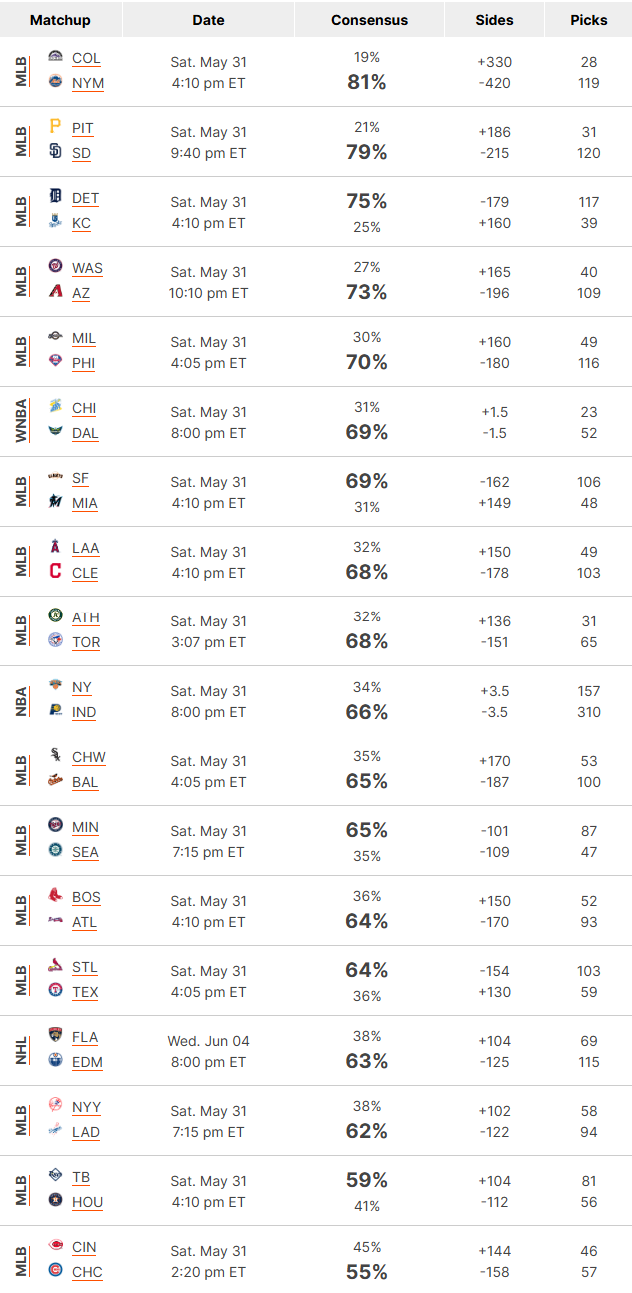Viewport: 632px width, 1293px height.
Task: Click the Cleveland Guardians logo icon
Action: (x=55, y=572)
